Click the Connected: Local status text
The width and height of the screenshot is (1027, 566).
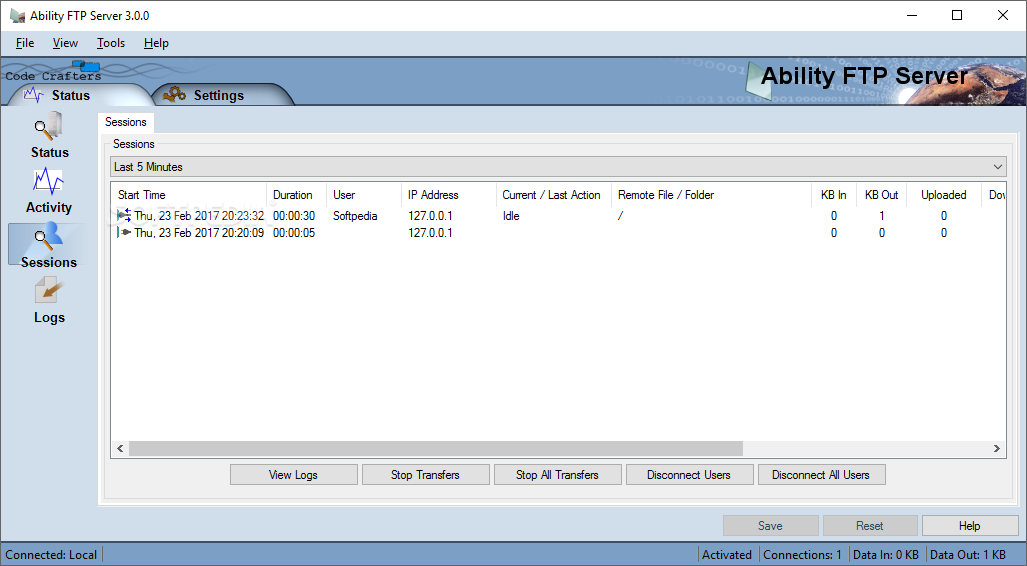click(x=51, y=555)
